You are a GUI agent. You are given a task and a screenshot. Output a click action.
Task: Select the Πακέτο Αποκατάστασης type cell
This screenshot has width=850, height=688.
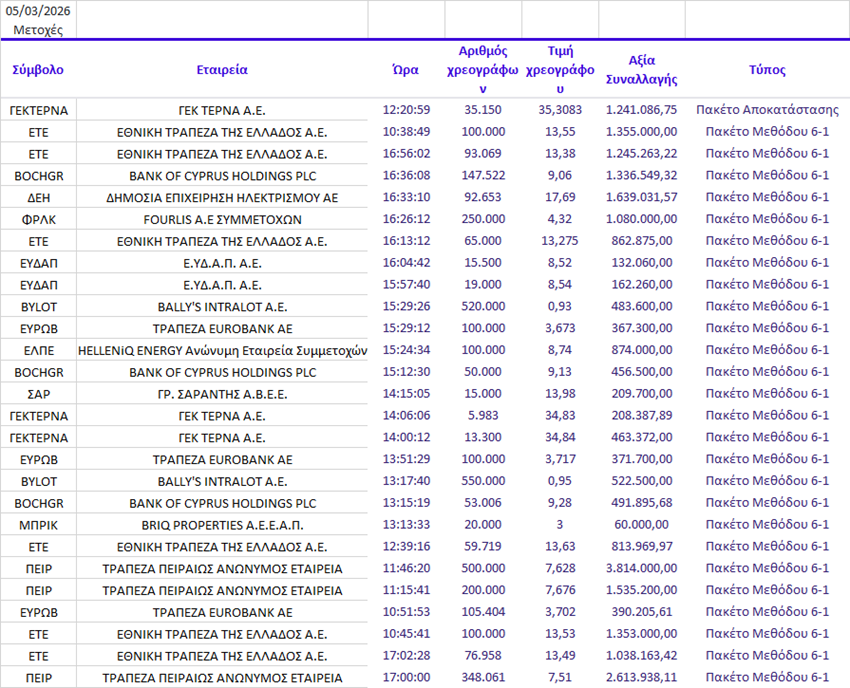[x=767, y=110]
